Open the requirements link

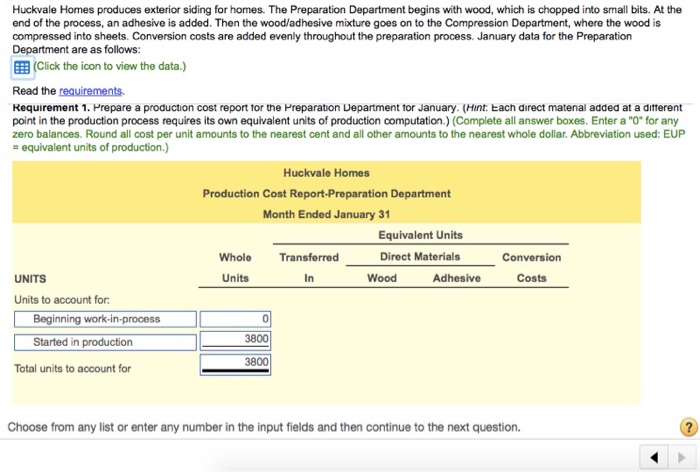90,91
